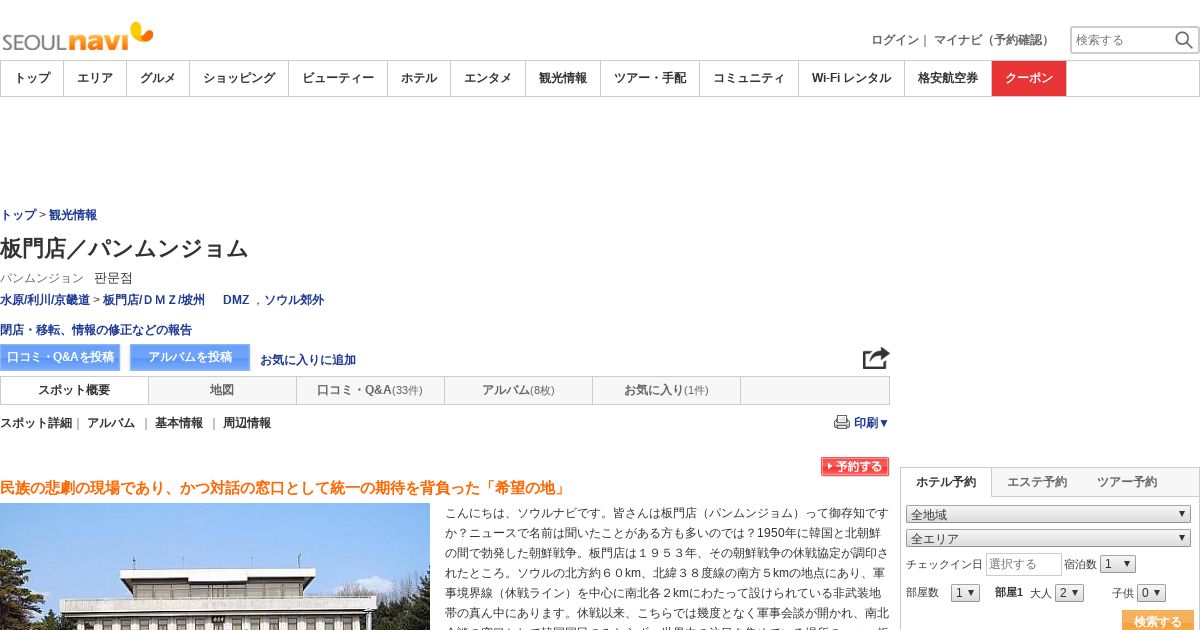Open the トップ menu item
1200x630 pixels.
point(32,78)
